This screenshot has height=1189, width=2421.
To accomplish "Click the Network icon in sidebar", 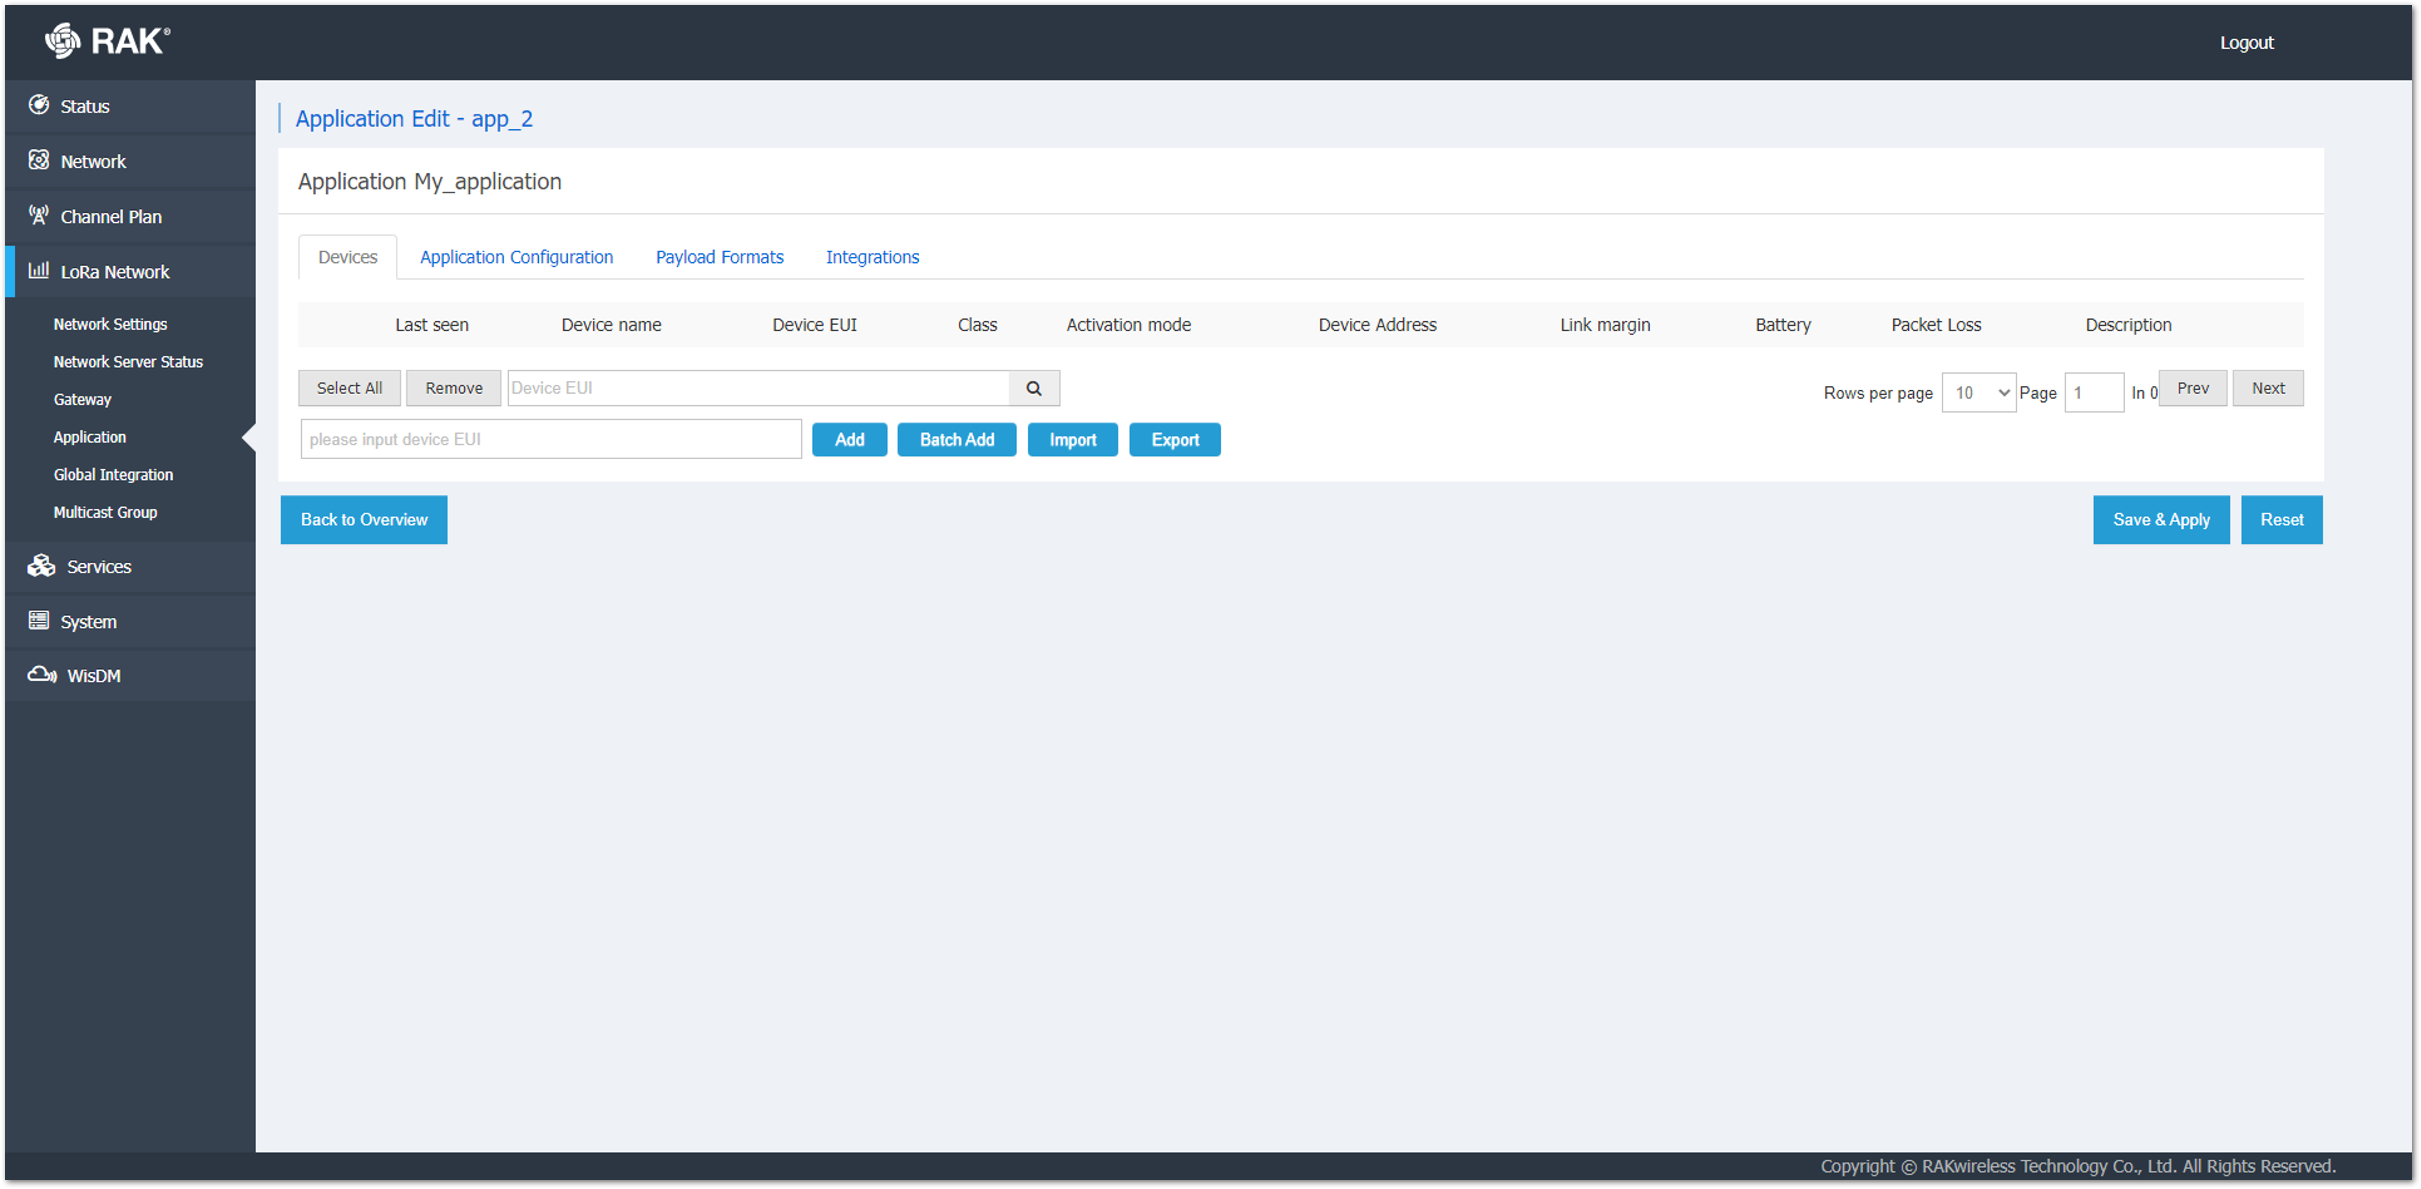I will [x=39, y=160].
